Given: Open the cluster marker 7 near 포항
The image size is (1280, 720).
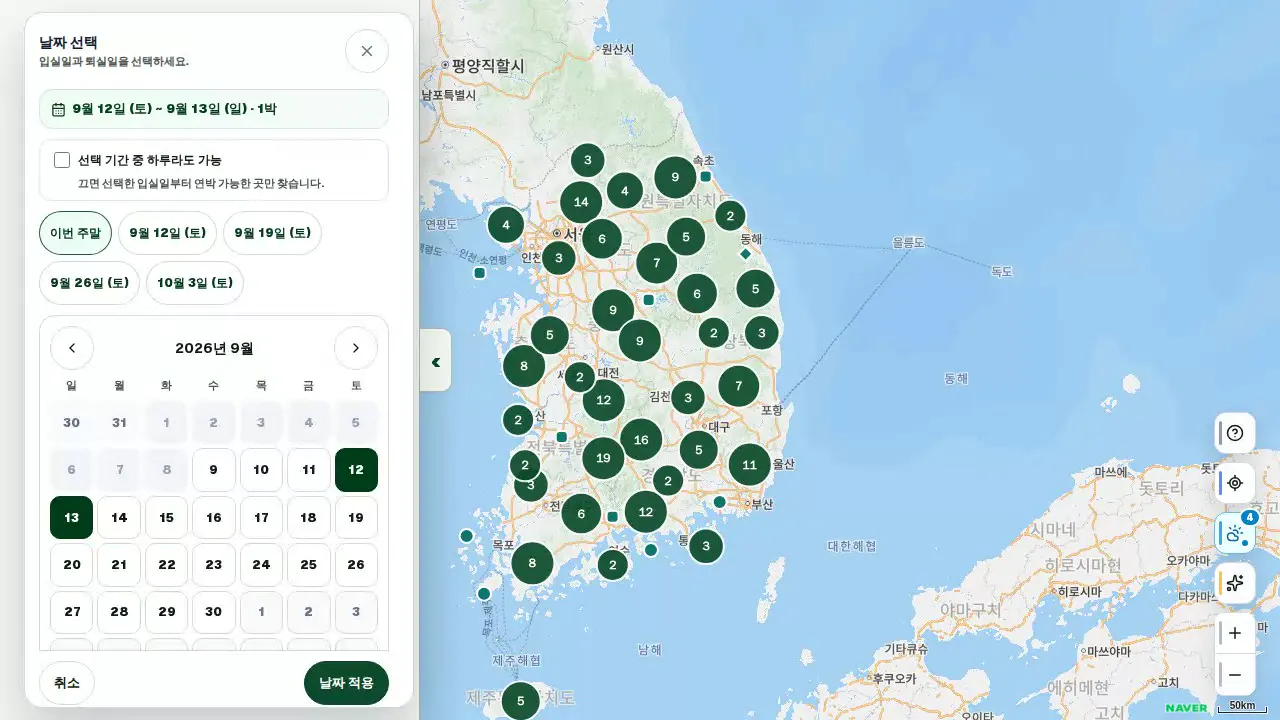Looking at the screenshot, I should point(739,386).
